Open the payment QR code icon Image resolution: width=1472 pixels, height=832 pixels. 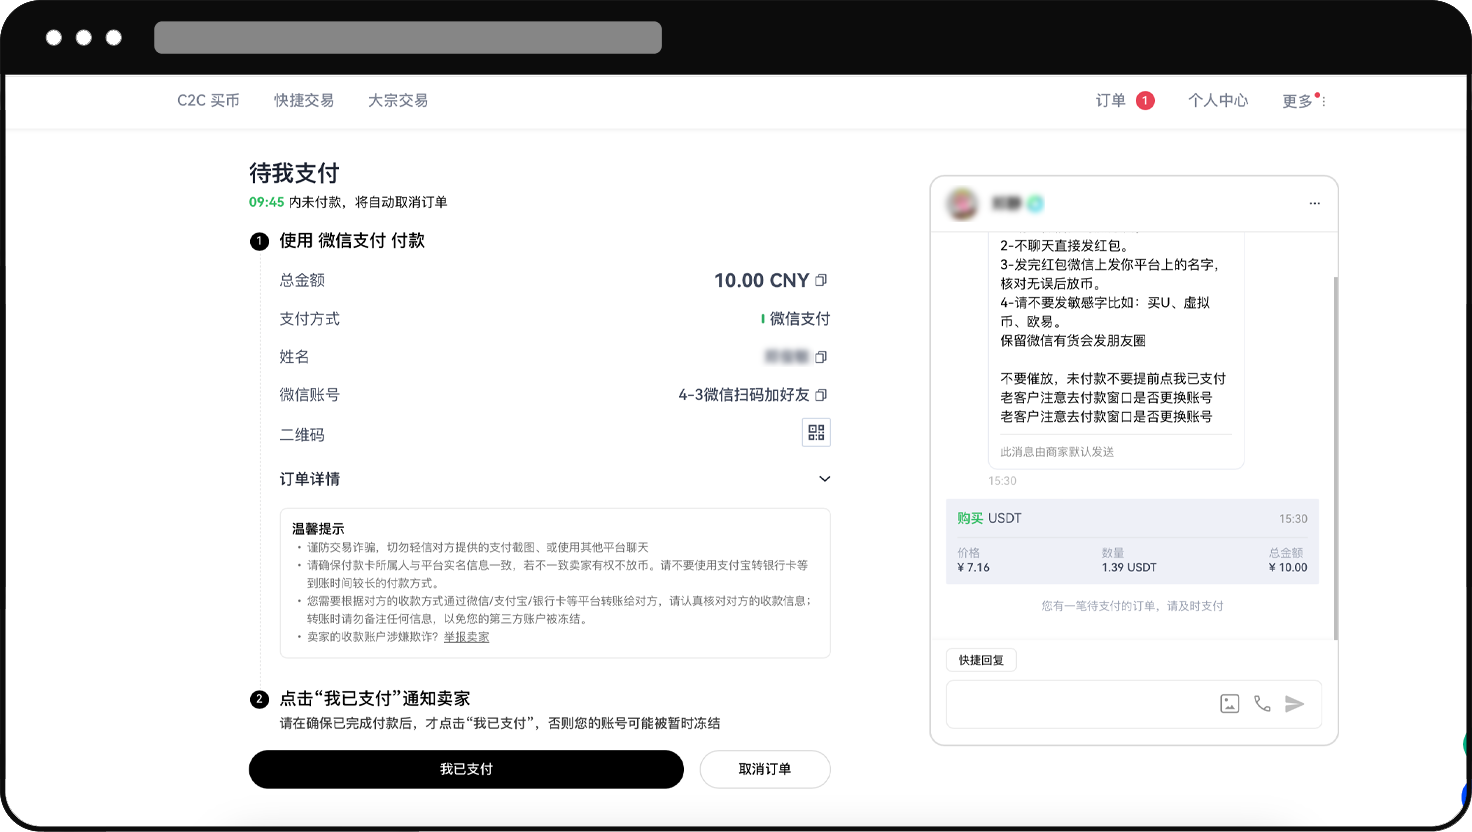(816, 432)
